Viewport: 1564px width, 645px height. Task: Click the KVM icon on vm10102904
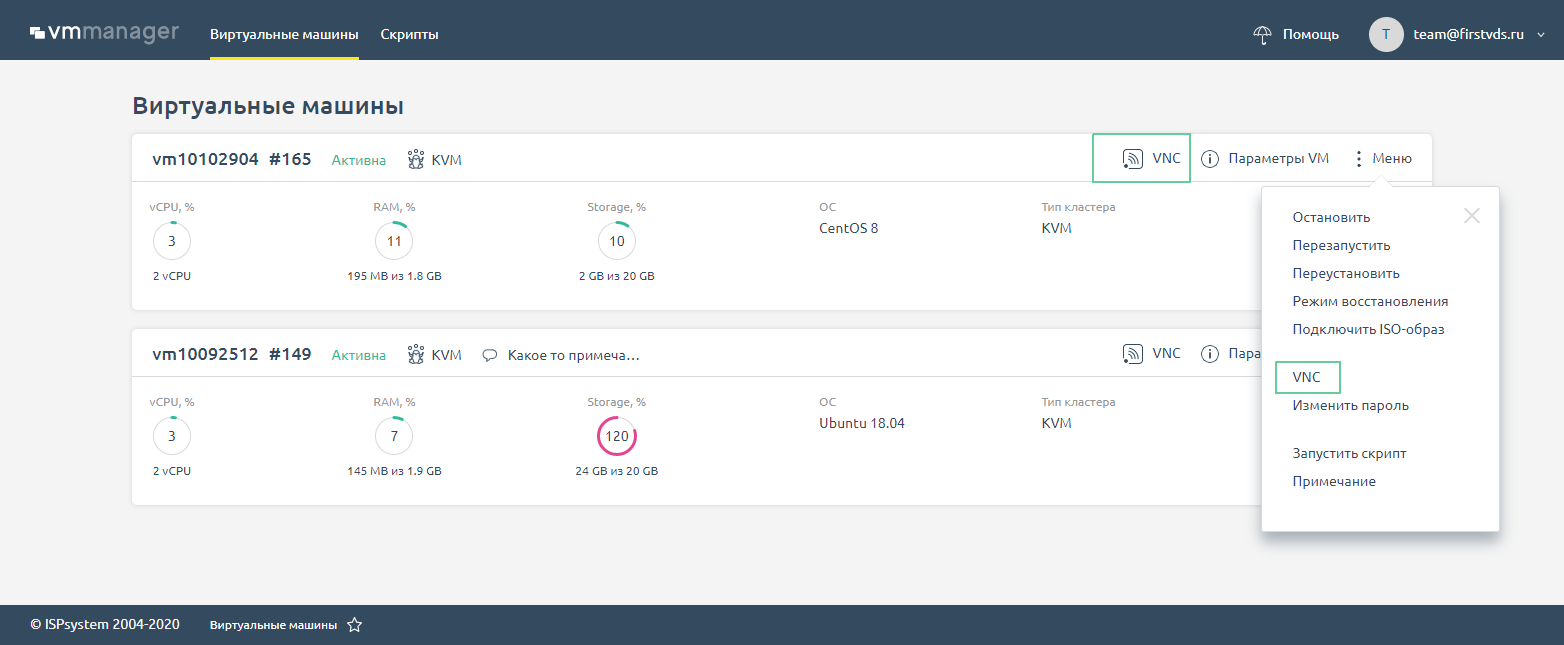coord(416,159)
